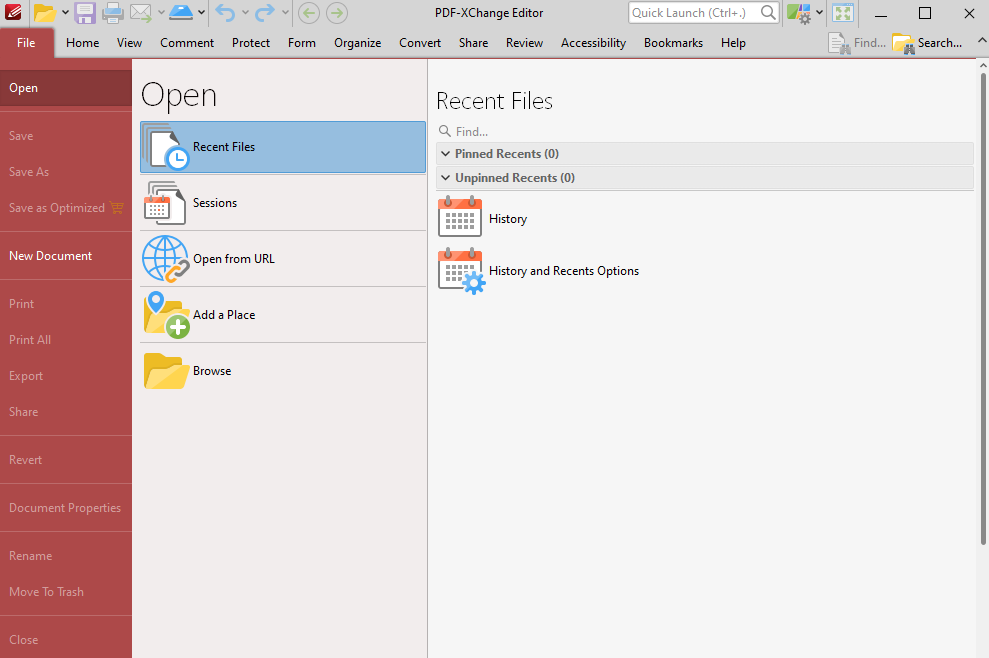The height and width of the screenshot is (658, 989).
Task: Click the Save icon in quick access toolbar
Action: (x=85, y=12)
